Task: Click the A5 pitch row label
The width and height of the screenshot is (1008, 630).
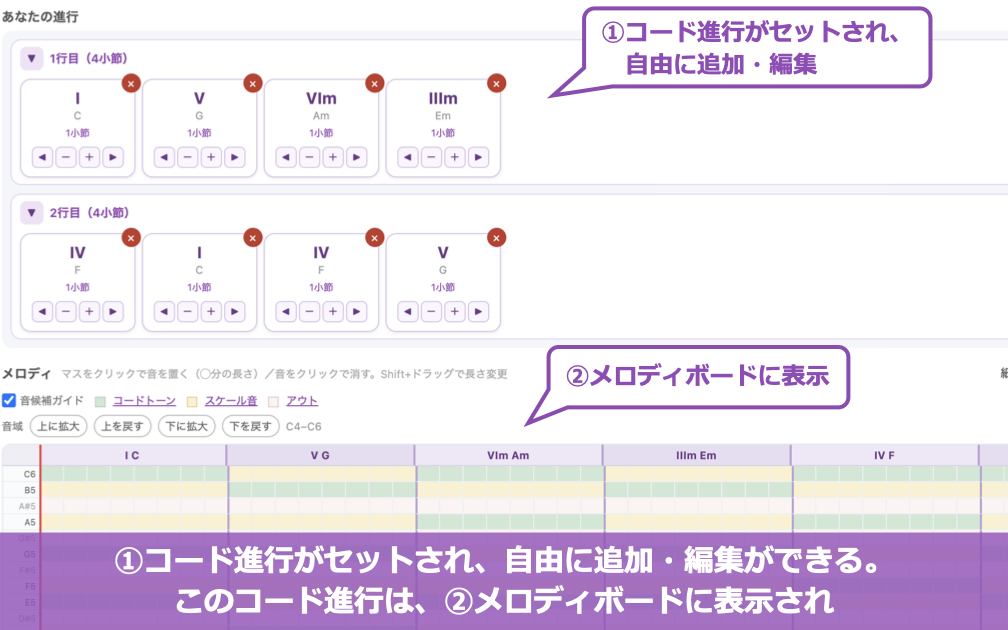Action: click(x=21, y=522)
